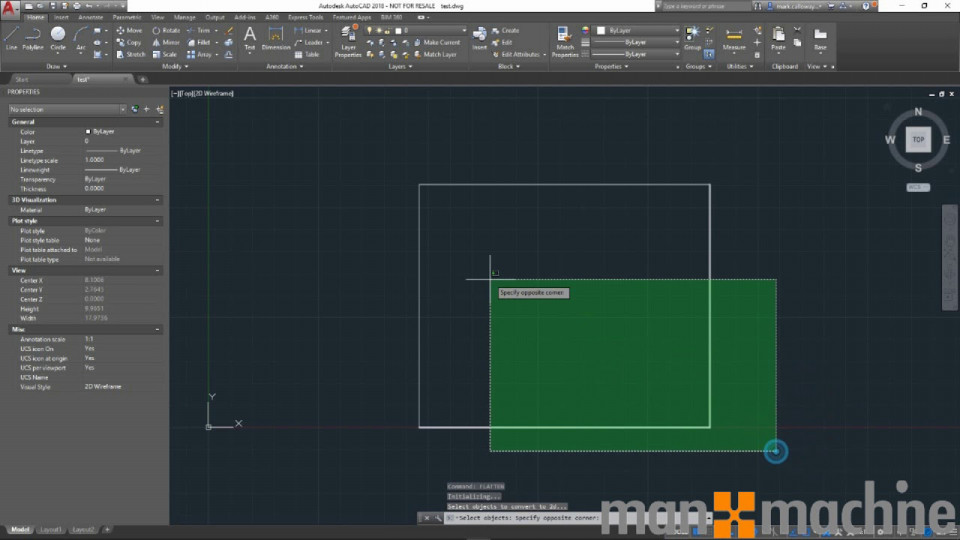Open the Layout1 tab
Screen dimensions: 960x540
(52, 529)
